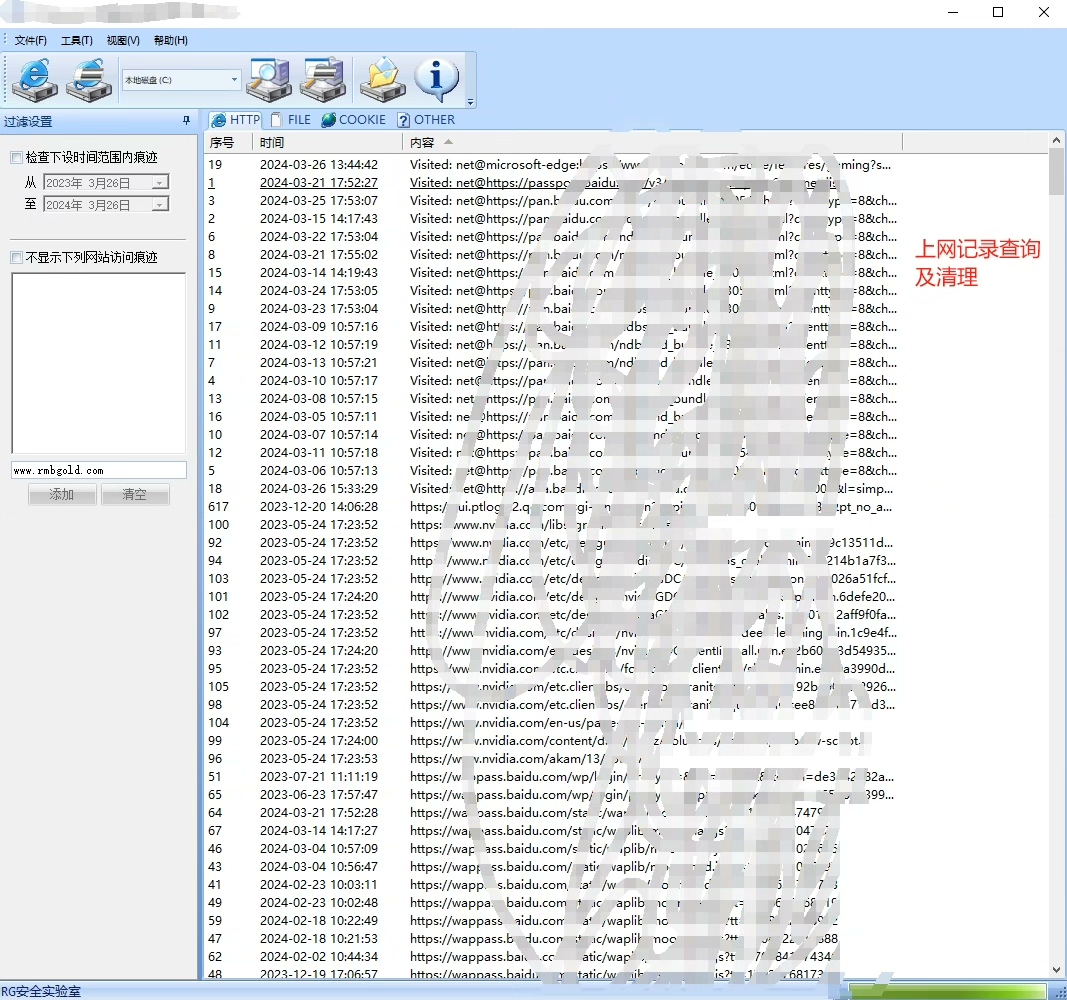Open the 文件(F) menu
The width and height of the screenshot is (1067, 1000).
click(x=31, y=40)
